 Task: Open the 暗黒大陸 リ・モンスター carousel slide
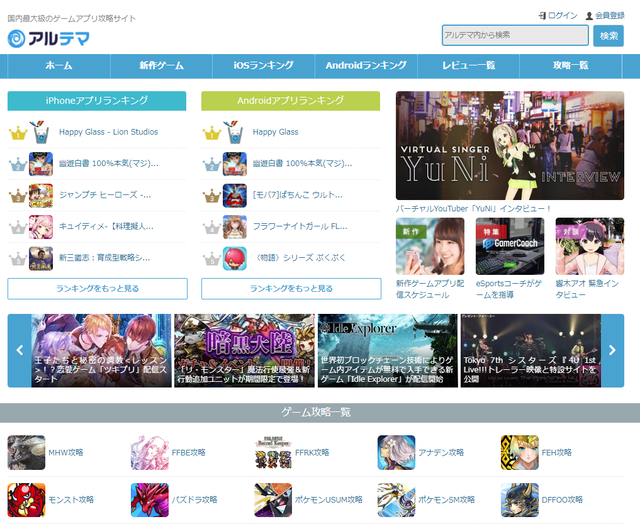pos(244,350)
